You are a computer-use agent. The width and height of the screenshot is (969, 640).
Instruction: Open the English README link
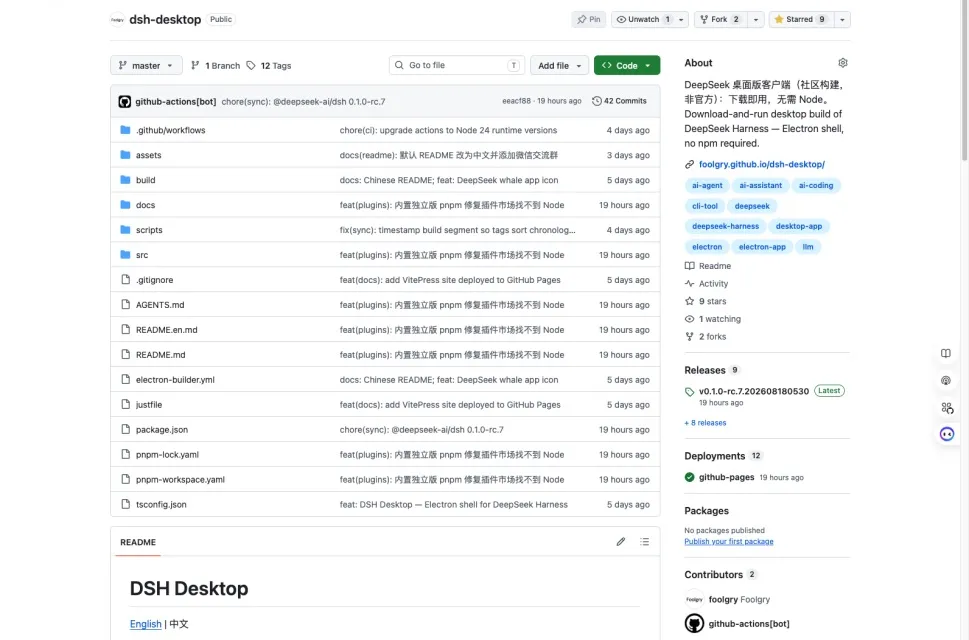click(x=145, y=624)
